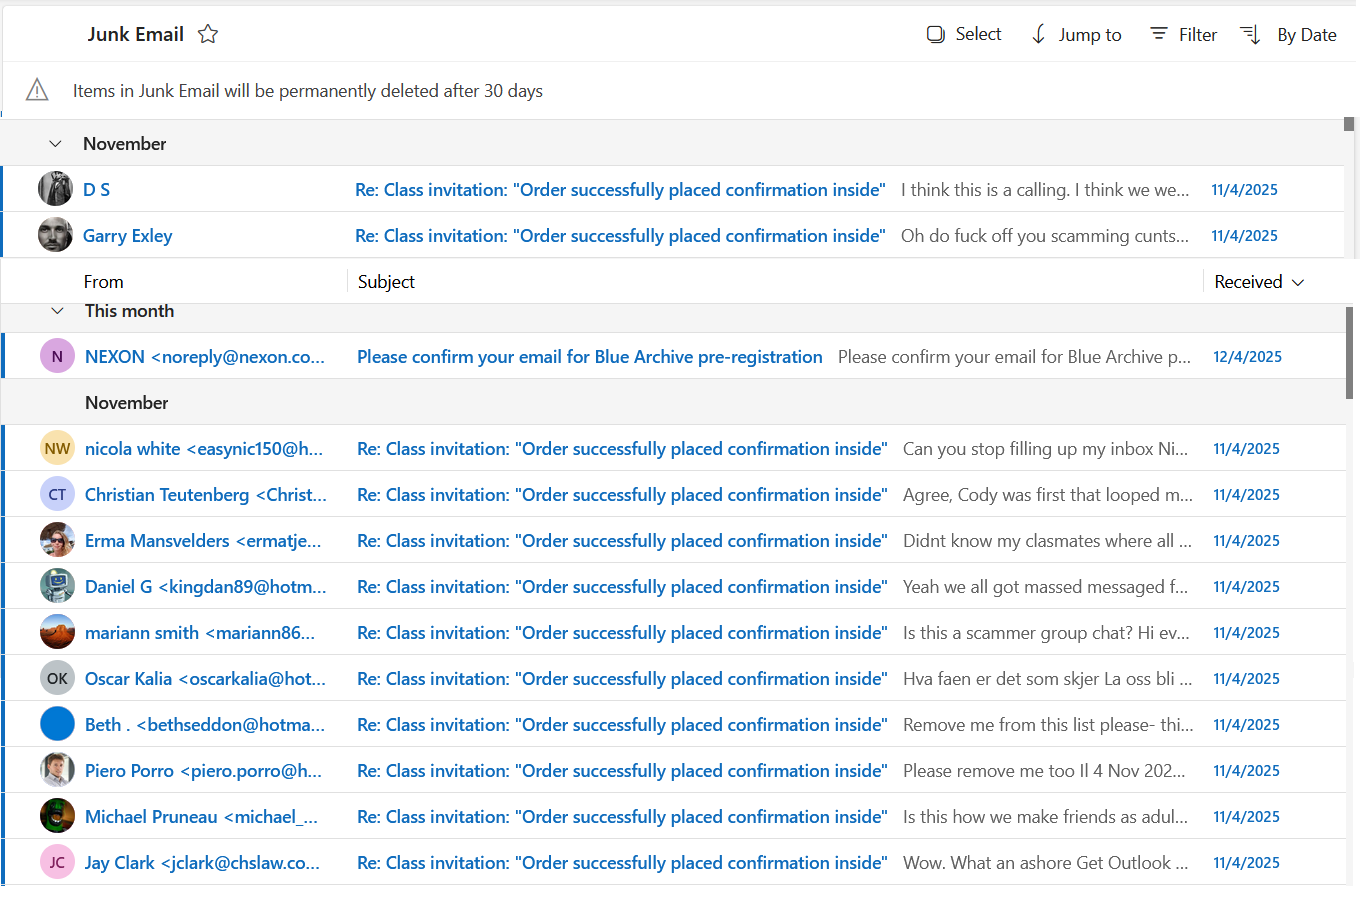
Task: Change the By Date sort order
Action: coord(1289,35)
